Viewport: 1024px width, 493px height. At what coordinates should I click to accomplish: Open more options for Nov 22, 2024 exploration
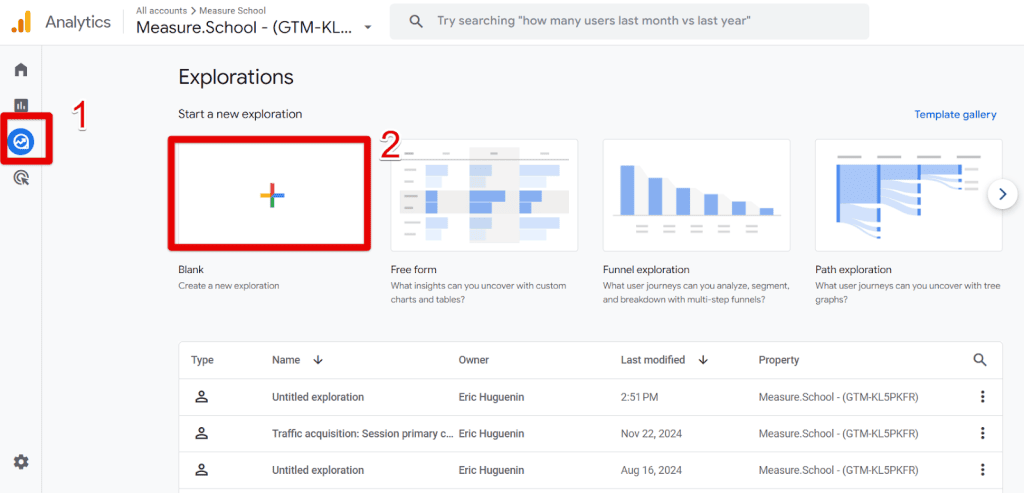[982, 434]
